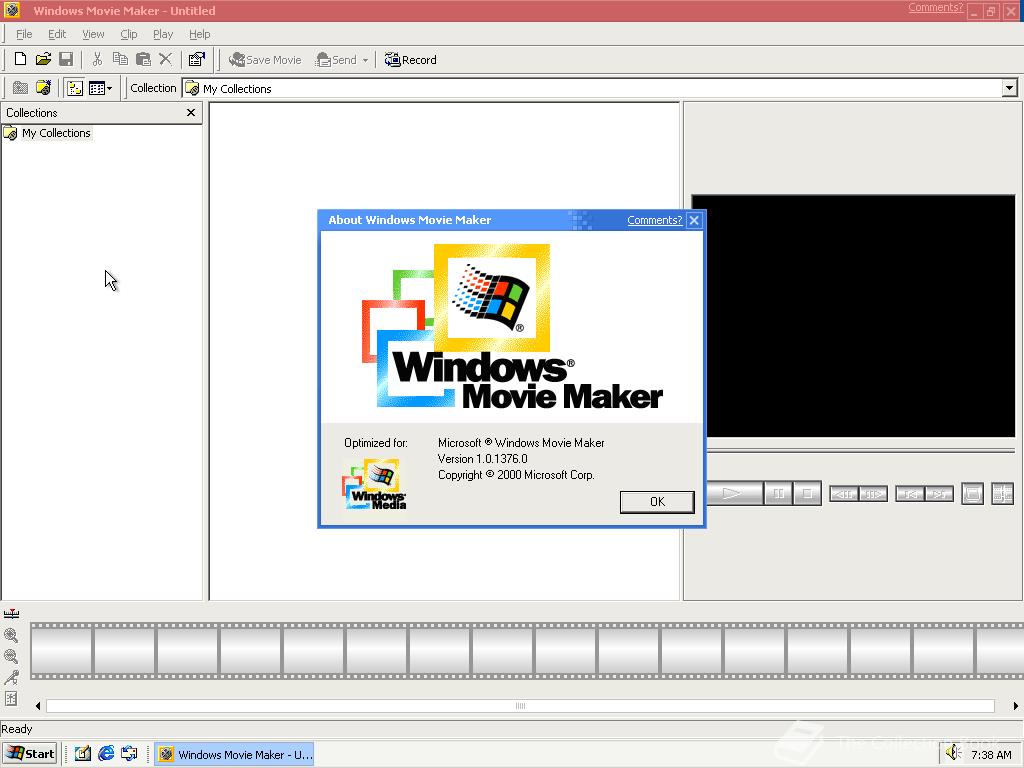Open the File menu
Screen dimensions: 1024x768
pyautogui.click(x=24, y=34)
